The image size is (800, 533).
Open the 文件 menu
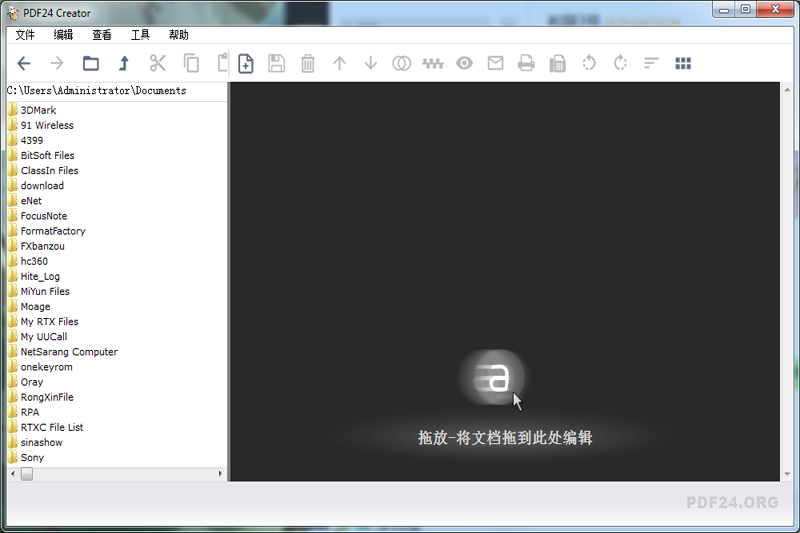tap(25, 34)
